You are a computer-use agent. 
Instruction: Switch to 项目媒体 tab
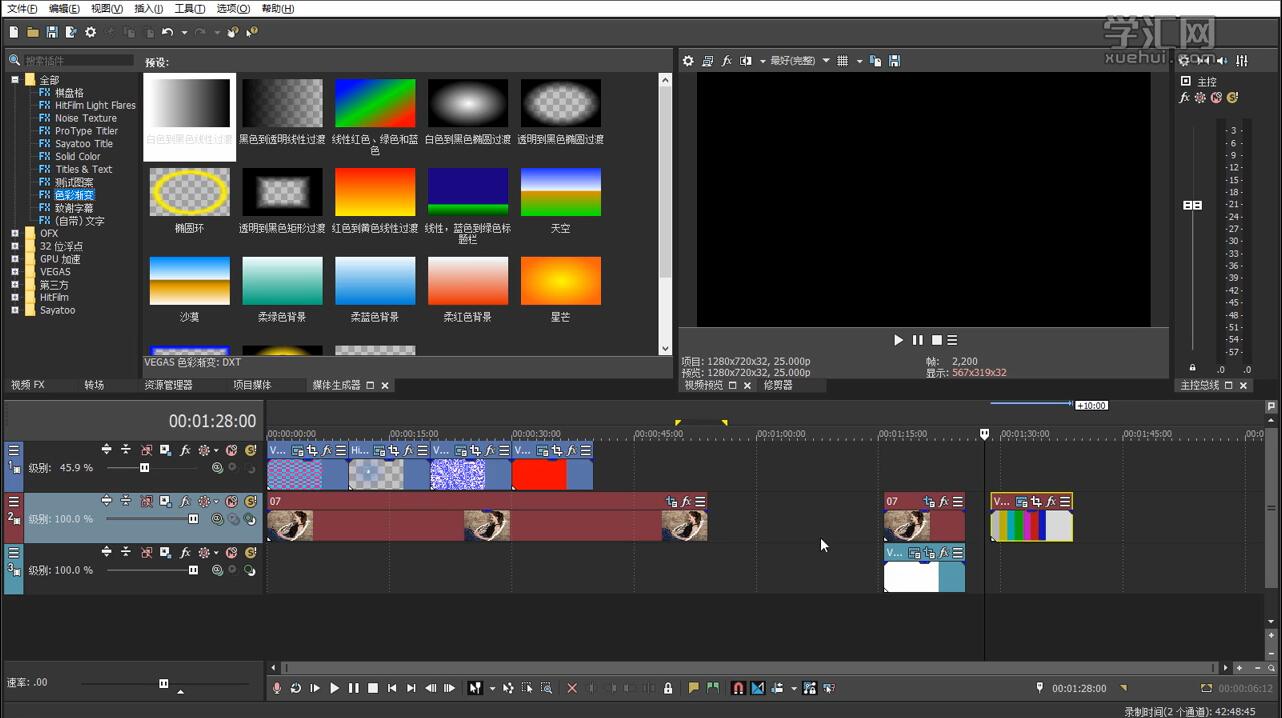[252, 385]
